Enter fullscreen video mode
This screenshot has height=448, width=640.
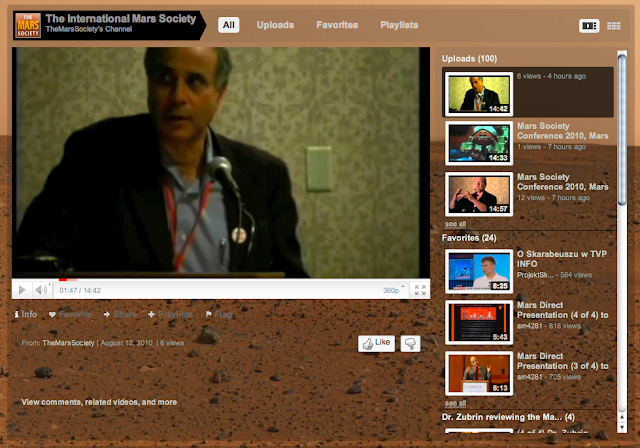(x=420, y=290)
